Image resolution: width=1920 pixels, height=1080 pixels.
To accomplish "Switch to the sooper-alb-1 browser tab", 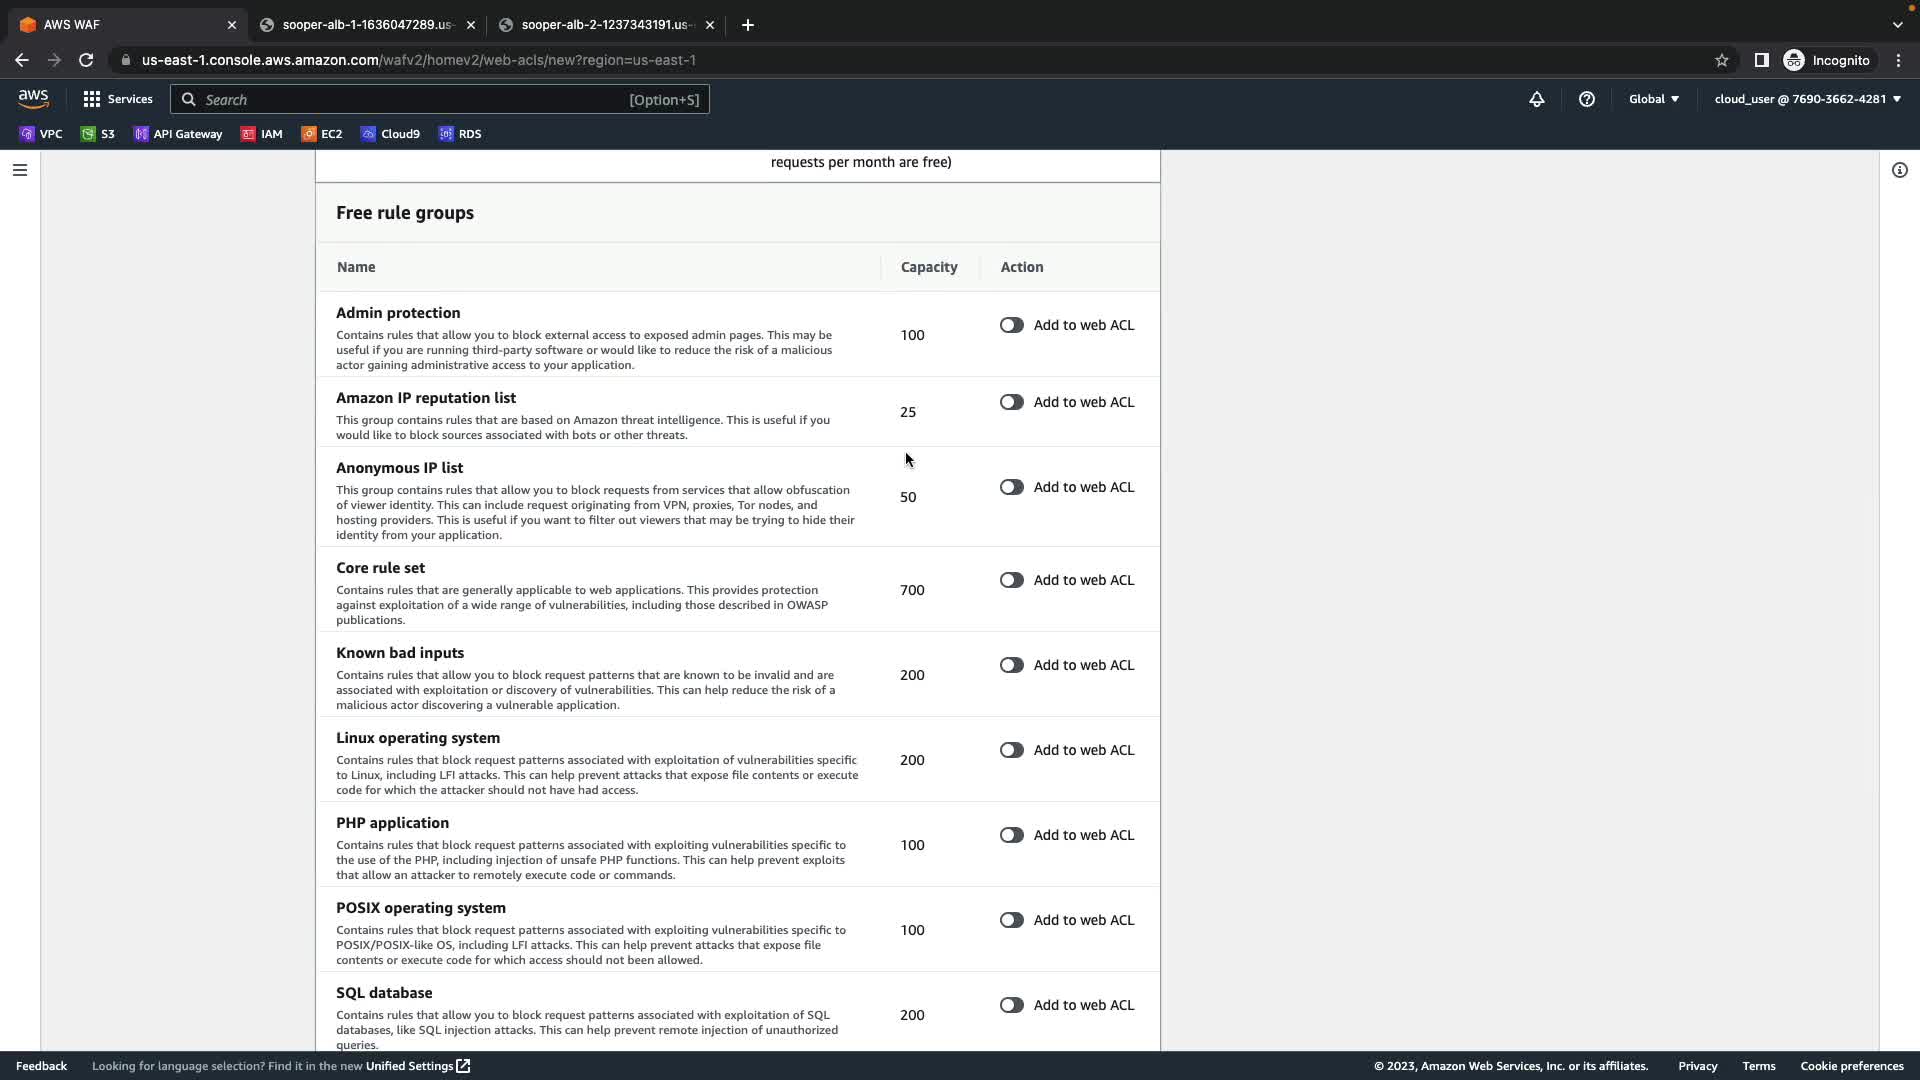I will coord(365,25).
